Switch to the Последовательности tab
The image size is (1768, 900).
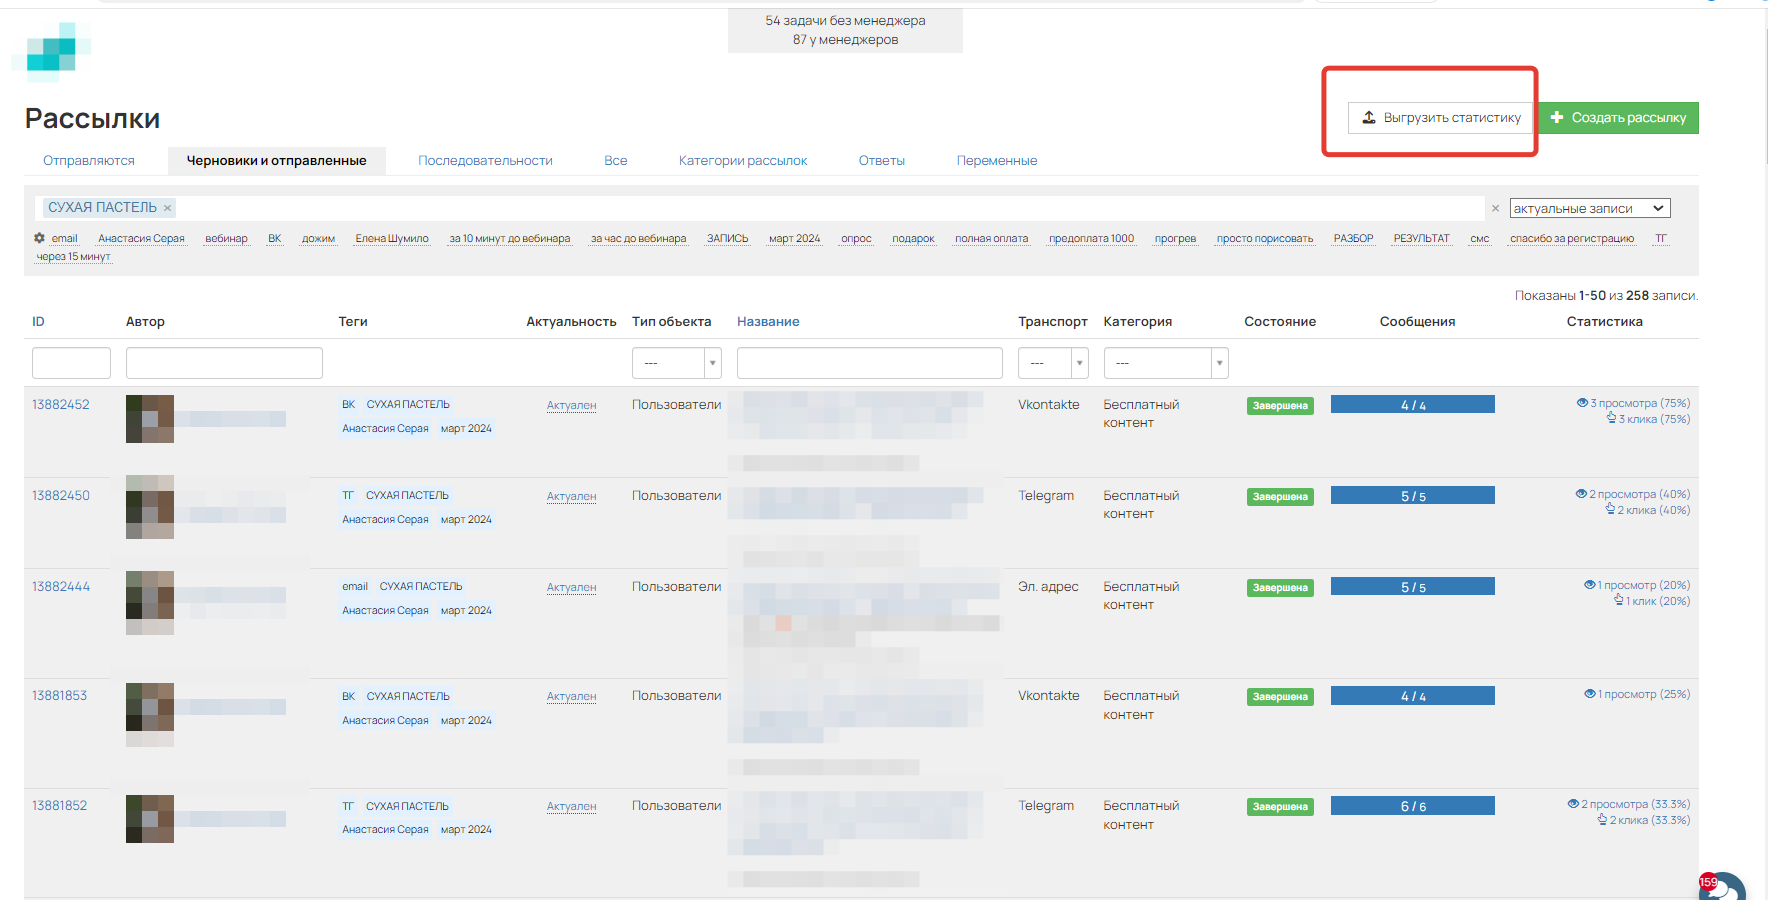click(x=485, y=161)
